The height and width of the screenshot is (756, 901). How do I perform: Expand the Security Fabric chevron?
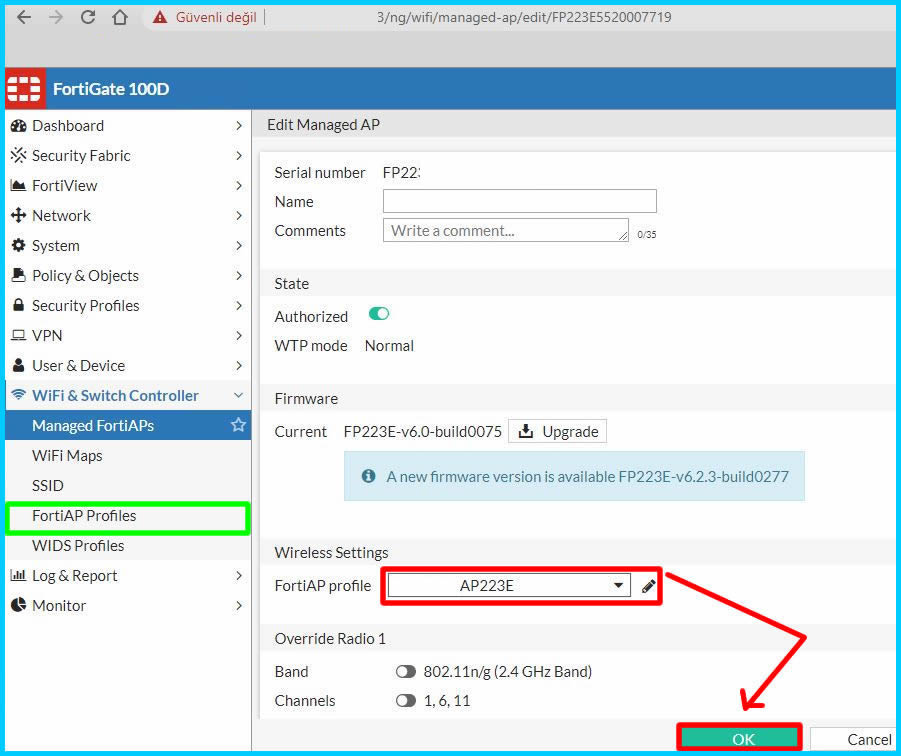pos(239,156)
